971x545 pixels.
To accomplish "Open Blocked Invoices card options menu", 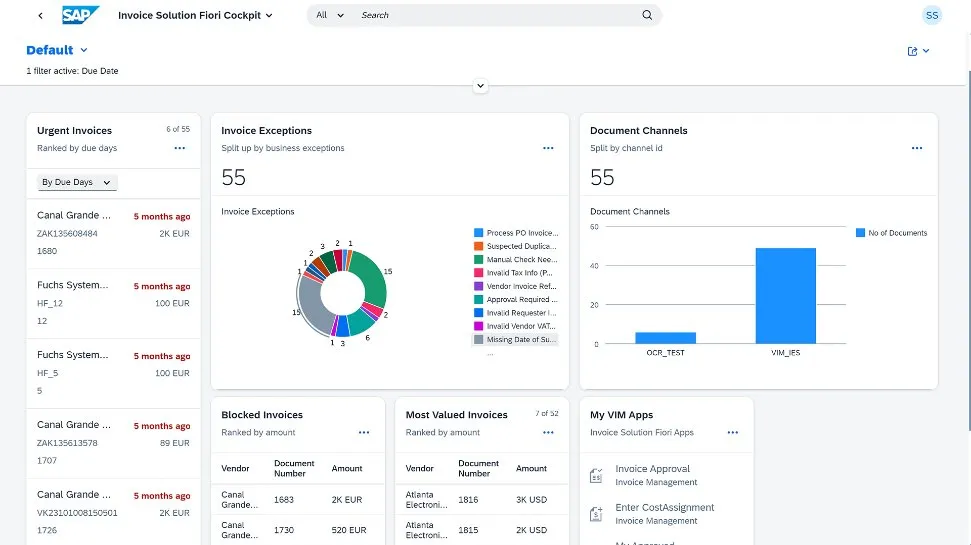I will click(x=364, y=432).
